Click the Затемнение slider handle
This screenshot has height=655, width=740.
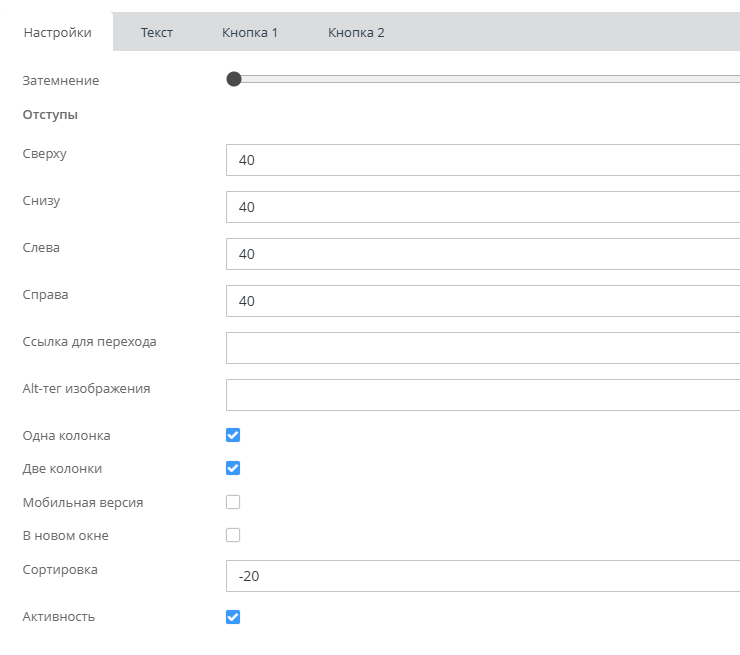click(x=234, y=79)
